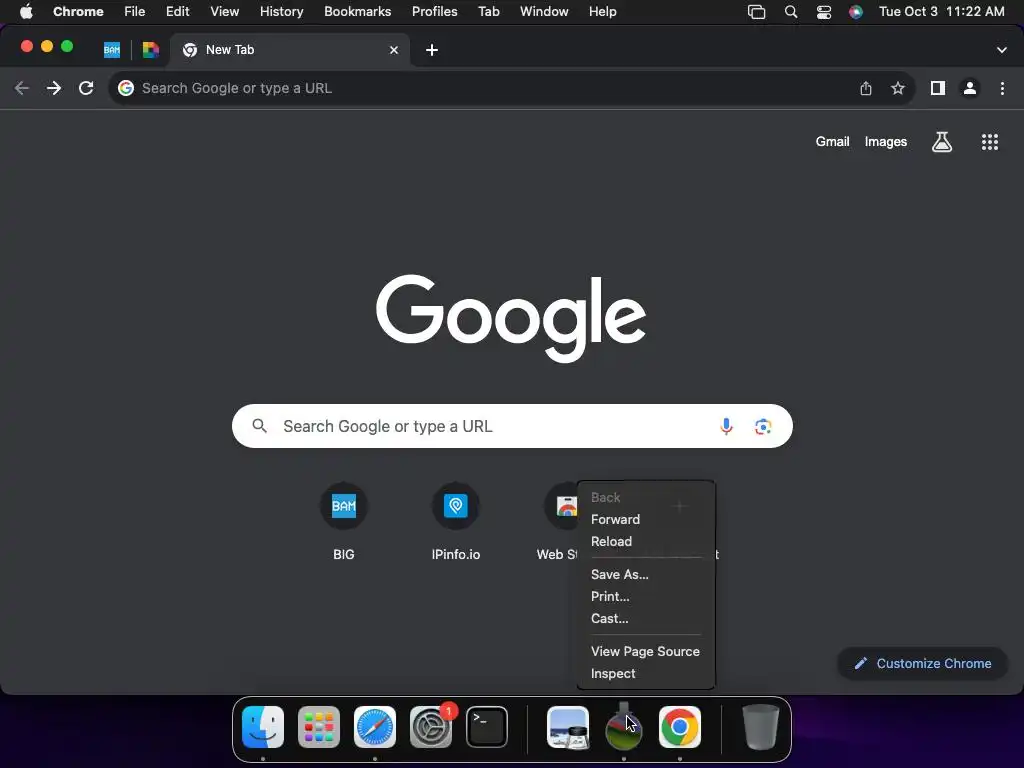Open the Window menu

544,12
